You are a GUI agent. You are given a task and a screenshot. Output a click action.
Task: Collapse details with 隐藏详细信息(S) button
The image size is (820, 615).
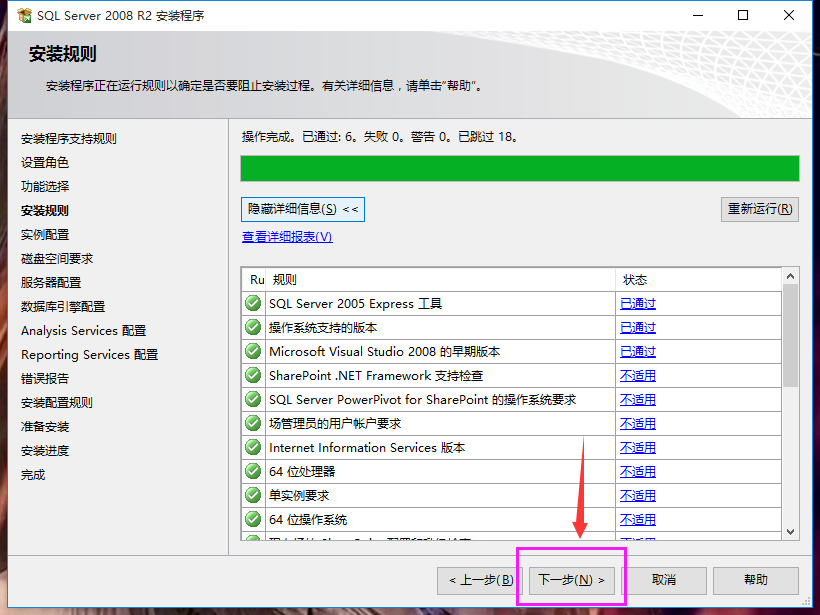pos(303,209)
